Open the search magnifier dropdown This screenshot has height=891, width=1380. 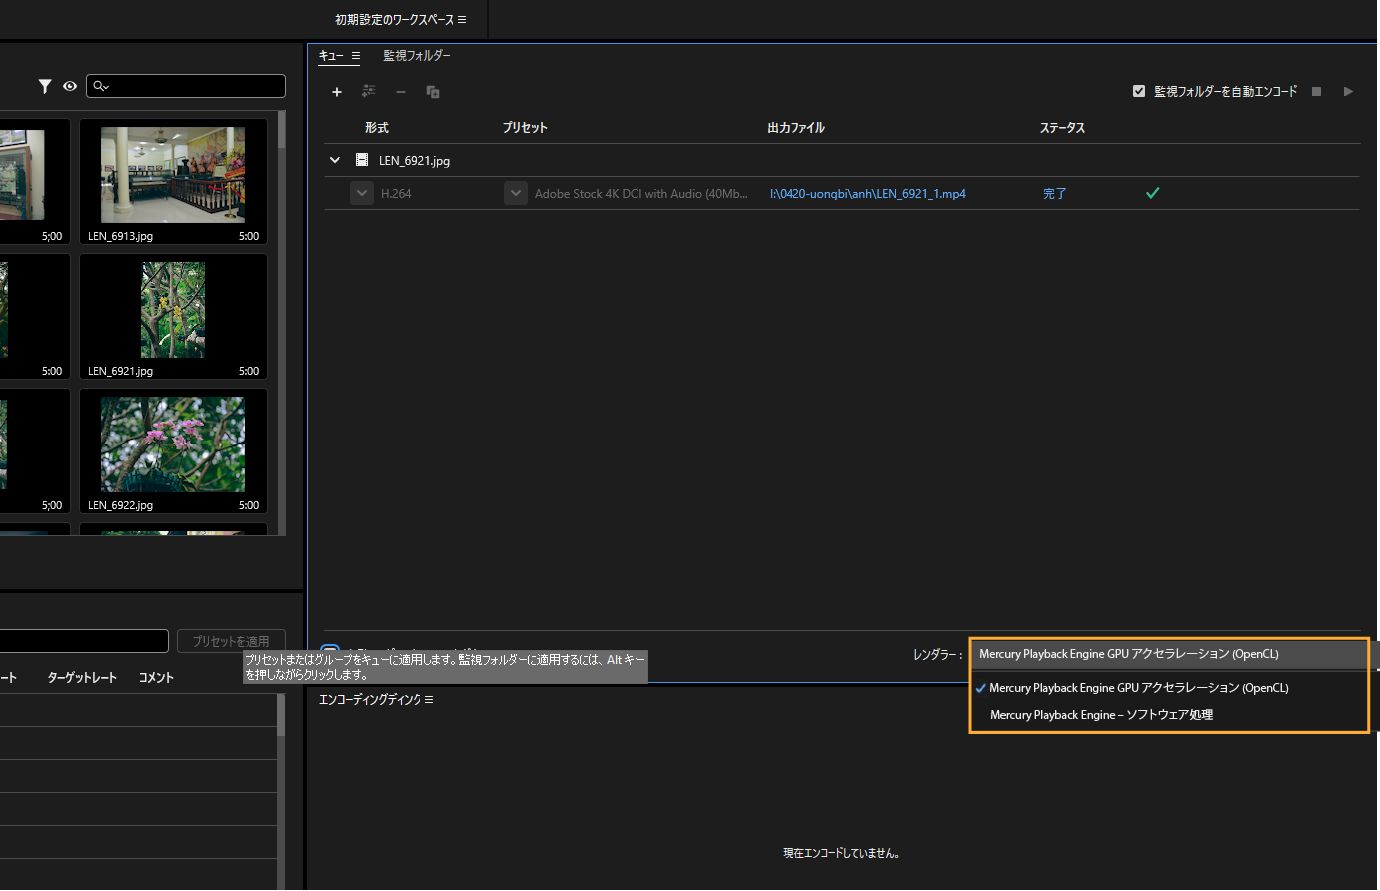pyautogui.click(x=100, y=86)
